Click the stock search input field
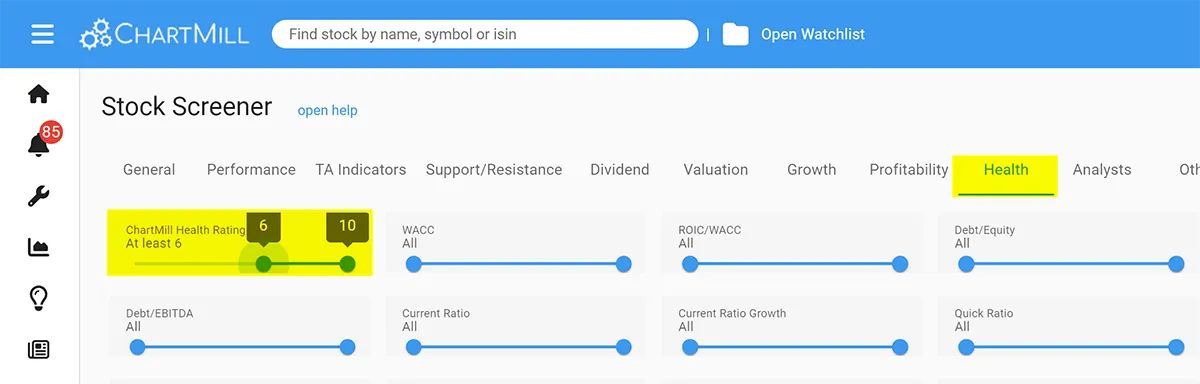The height and width of the screenshot is (384, 1200). click(485, 34)
